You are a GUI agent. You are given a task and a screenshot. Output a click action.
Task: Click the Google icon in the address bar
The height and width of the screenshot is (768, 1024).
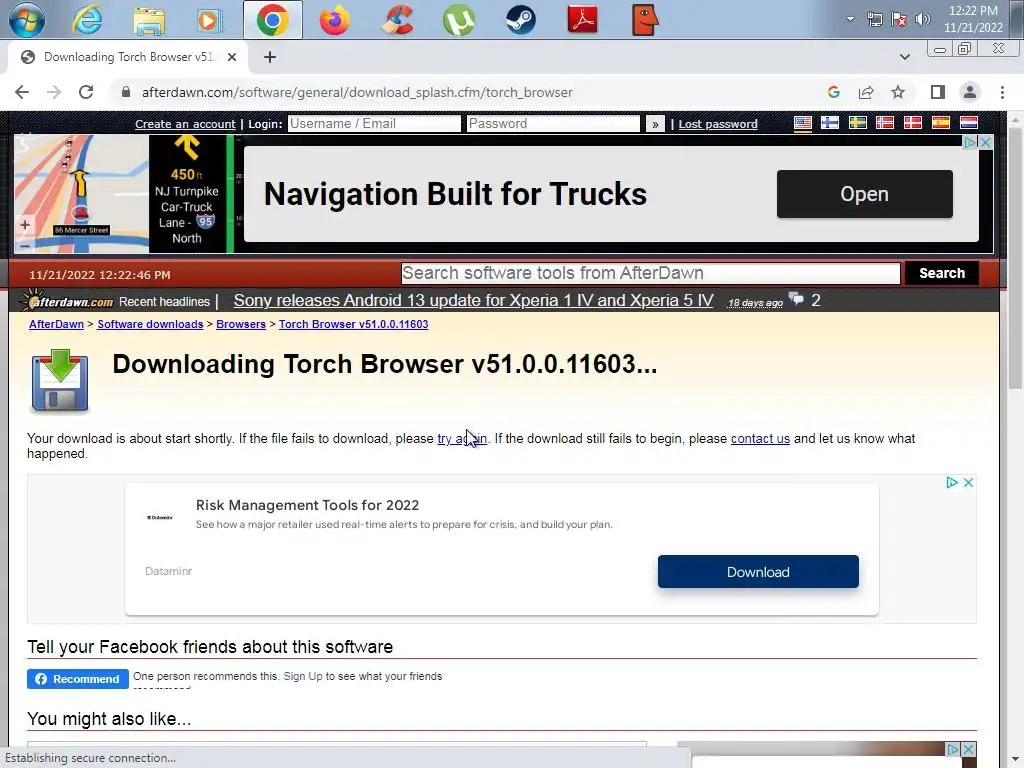click(833, 92)
